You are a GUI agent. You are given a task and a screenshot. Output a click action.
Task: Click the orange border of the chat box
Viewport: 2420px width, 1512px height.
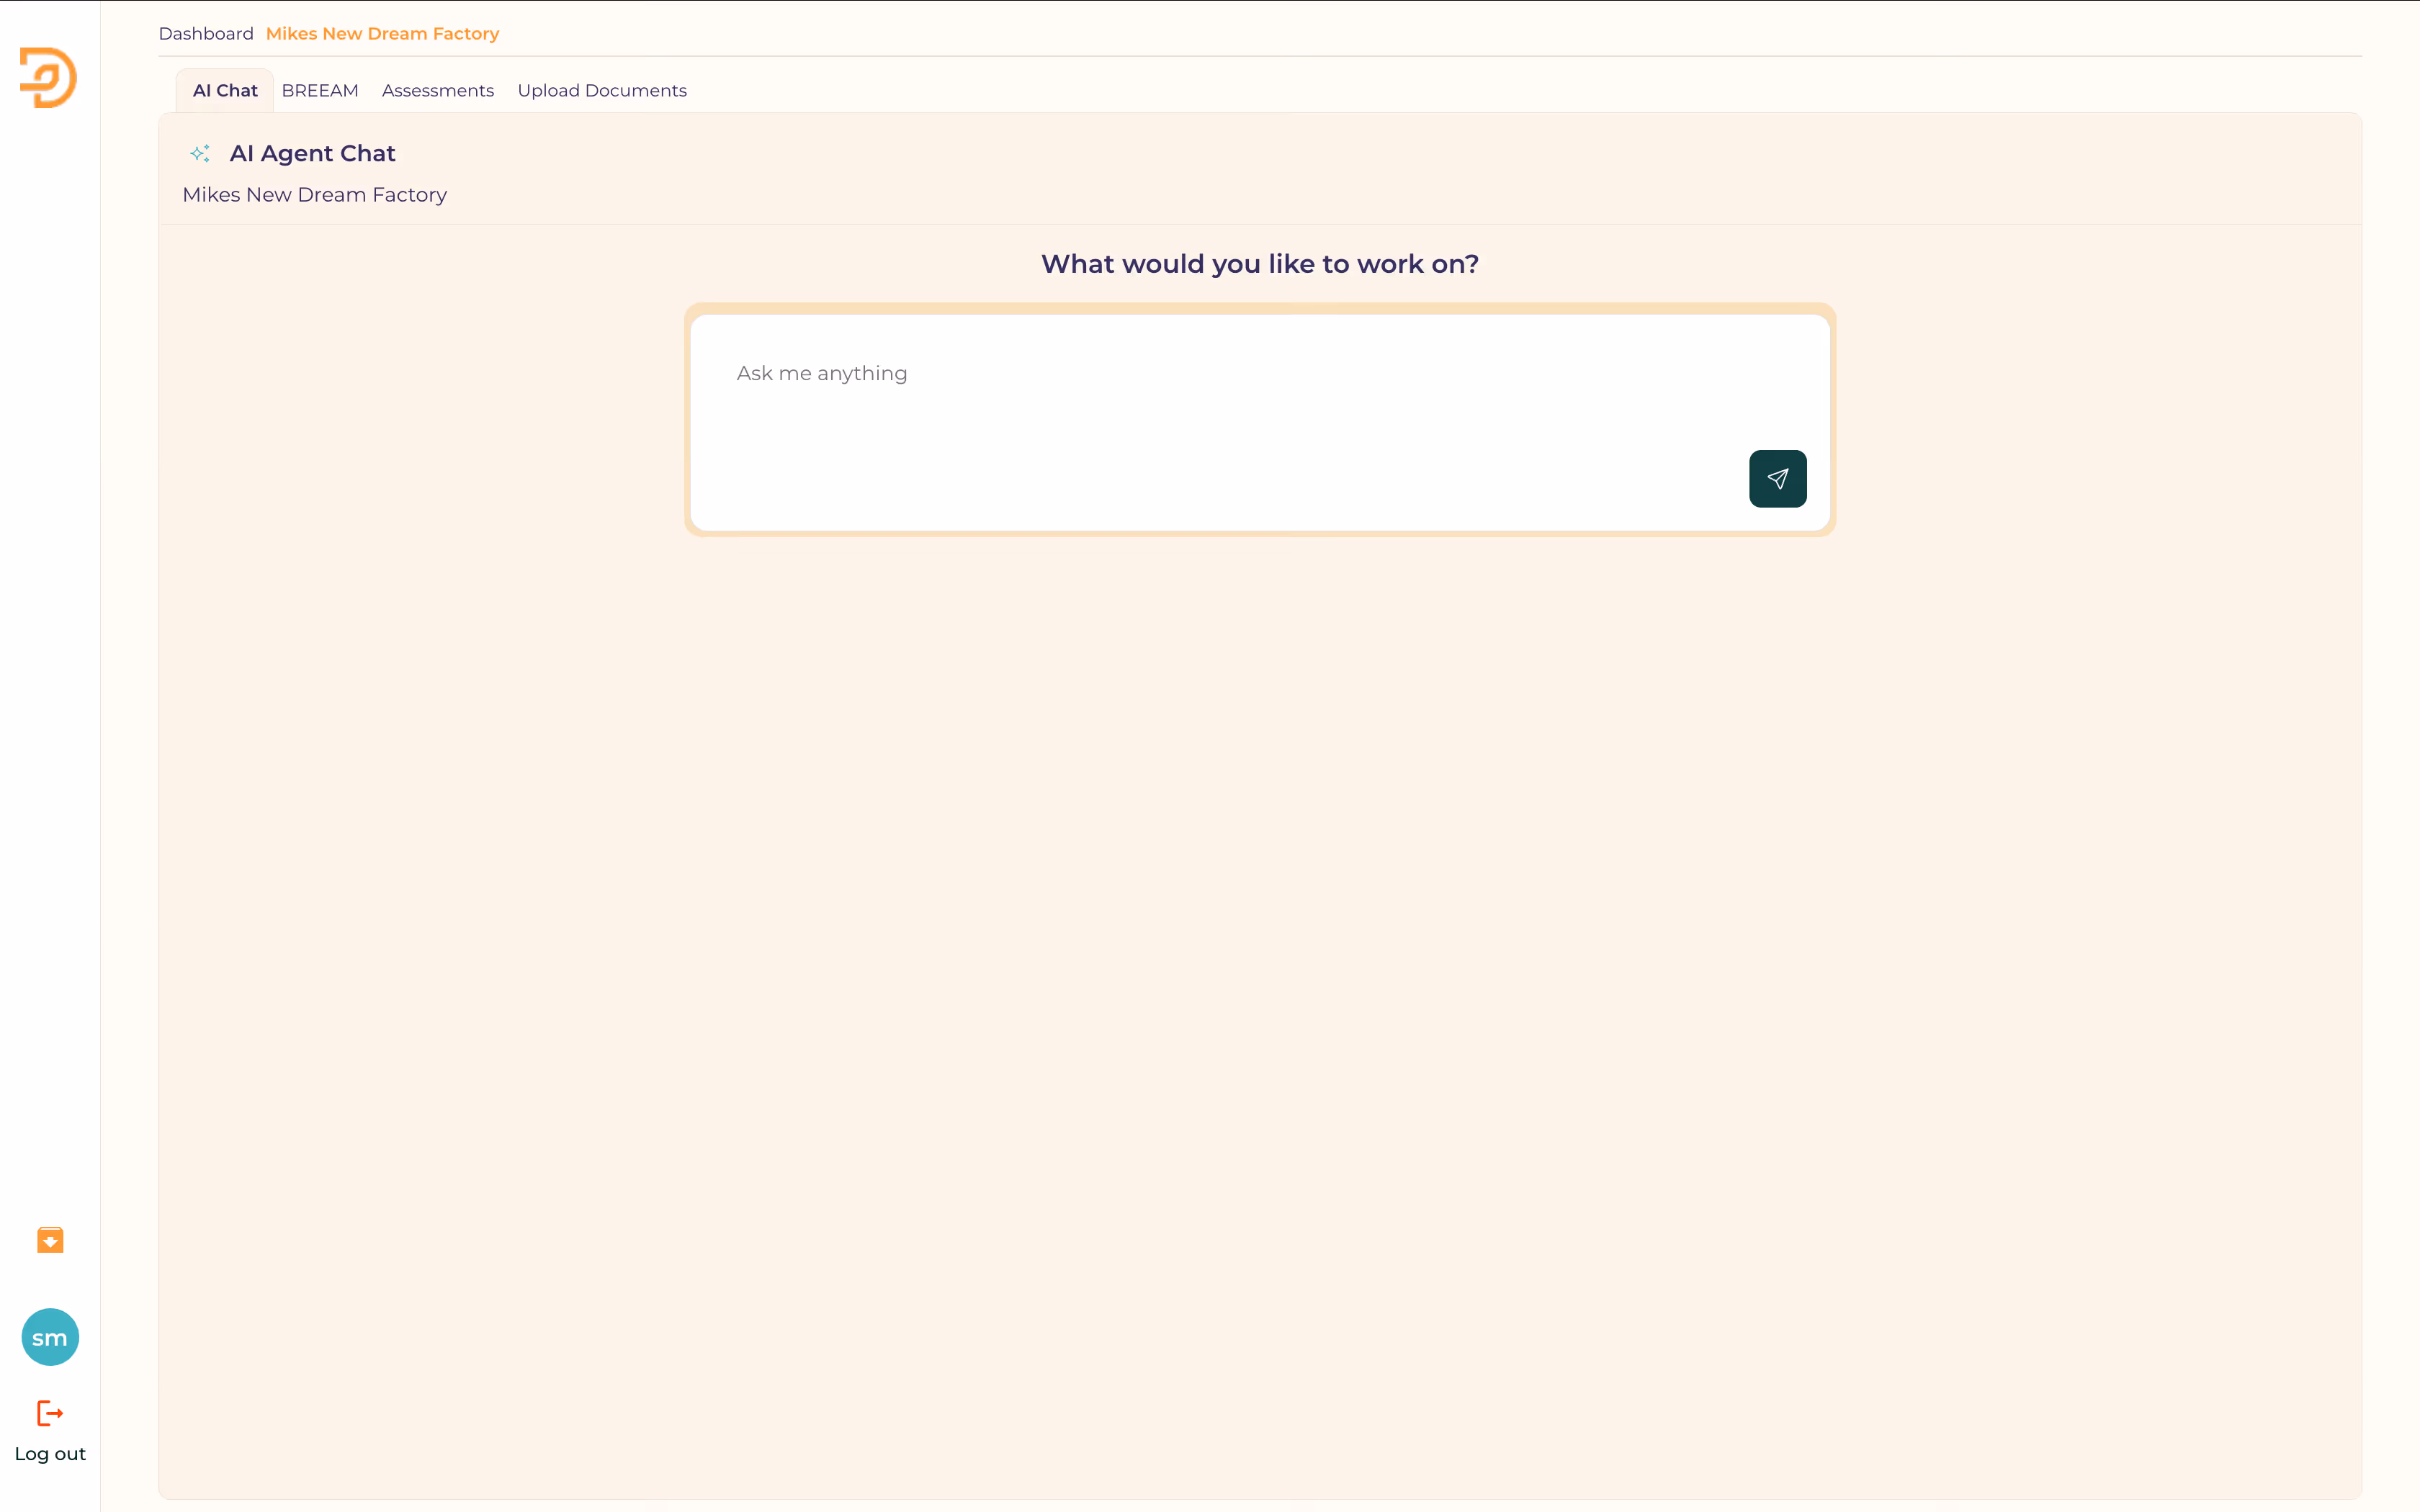1259,309
